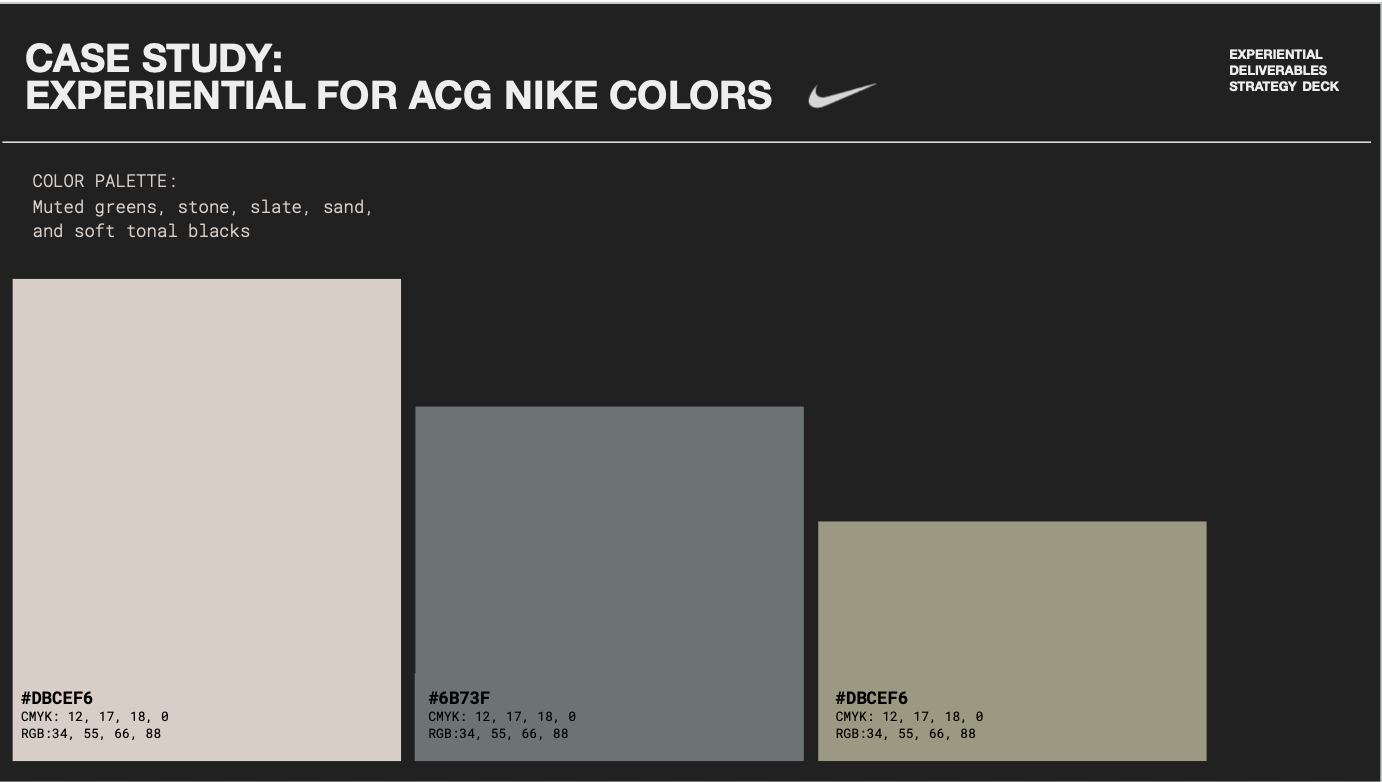1382x782 pixels.
Task: Click the Nike swoosh logo
Action: coord(842,95)
